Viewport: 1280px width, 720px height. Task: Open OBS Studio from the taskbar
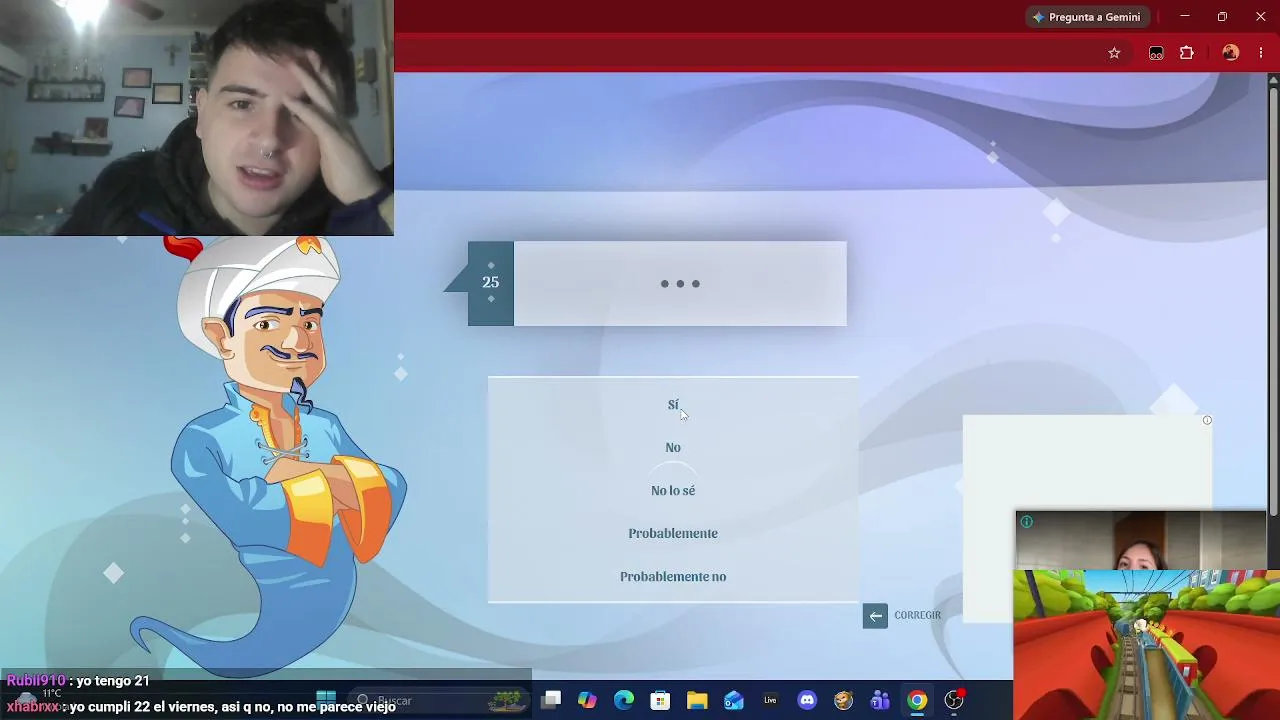pyautogui.click(x=954, y=701)
